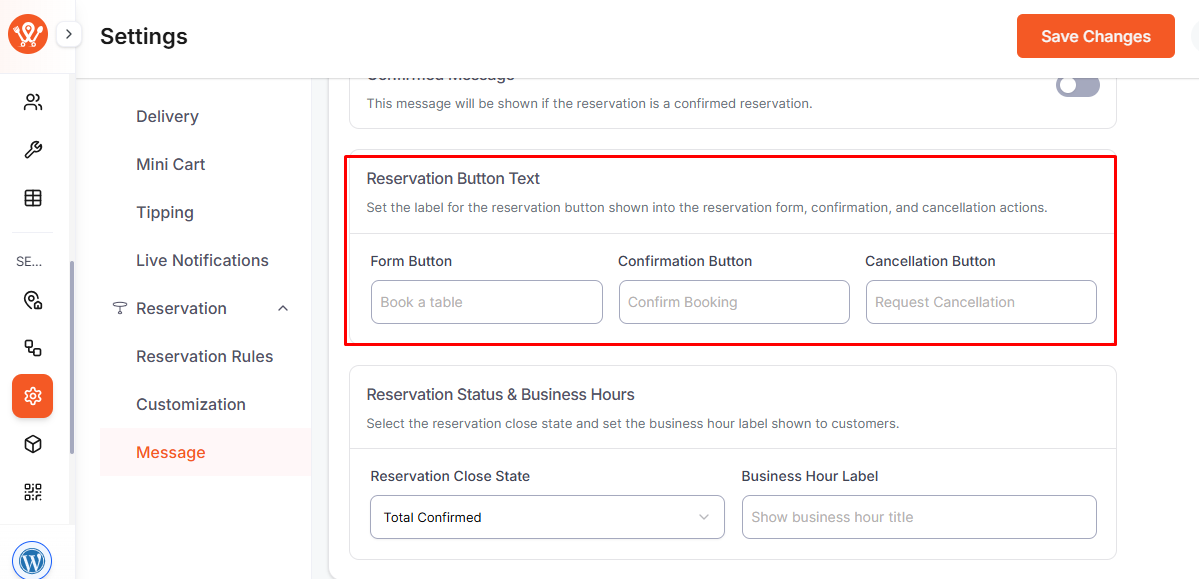The height and width of the screenshot is (579, 1199).
Task: Click the location pin icon in the sidebar
Action: coord(33,300)
